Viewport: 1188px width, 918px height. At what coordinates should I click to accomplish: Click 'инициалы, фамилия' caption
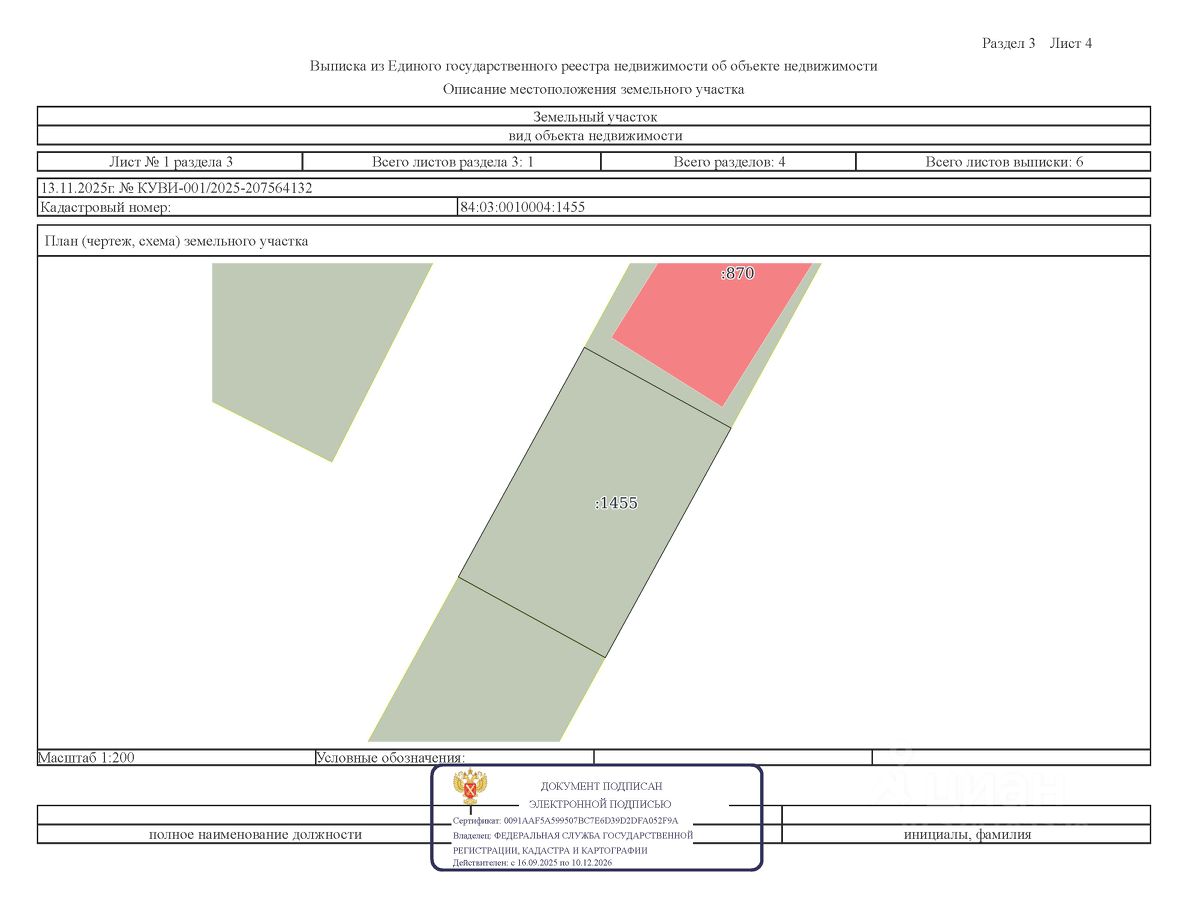pos(967,835)
